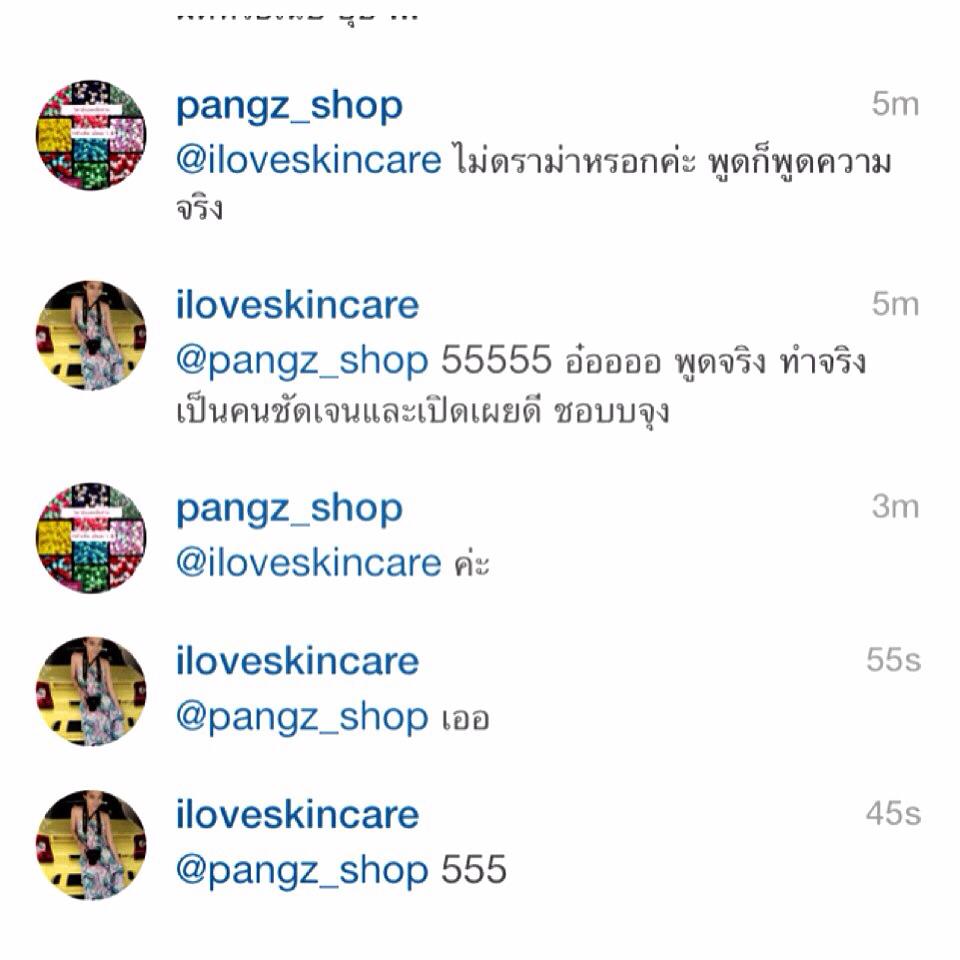Tap pangz_shop username on the 3m comment

pos(290,509)
